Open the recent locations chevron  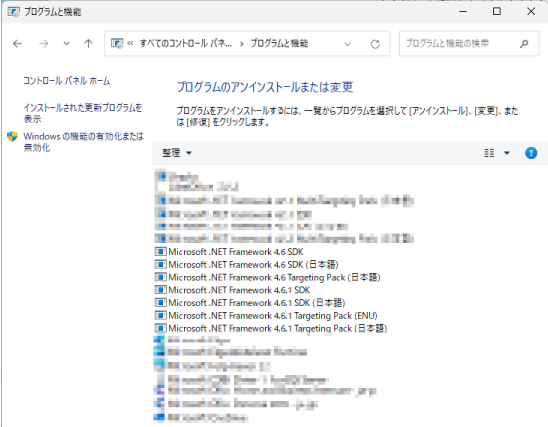pyautogui.click(x=66, y=44)
